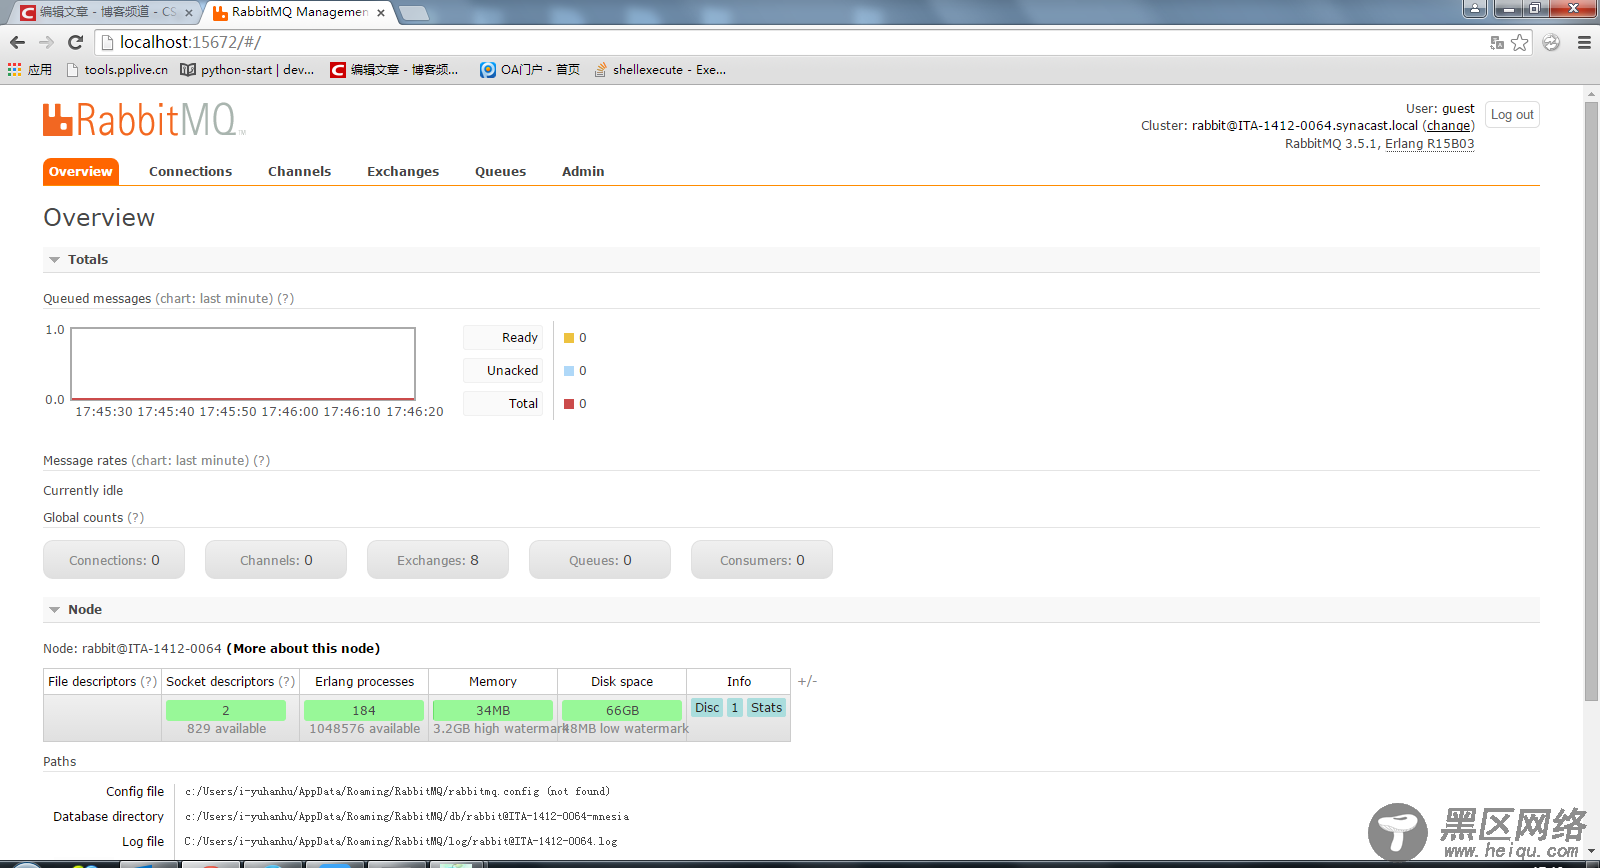Viewport: 1600px width, 868px height.
Task: Switch to the Connections tab
Action: click(x=190, y=171)
